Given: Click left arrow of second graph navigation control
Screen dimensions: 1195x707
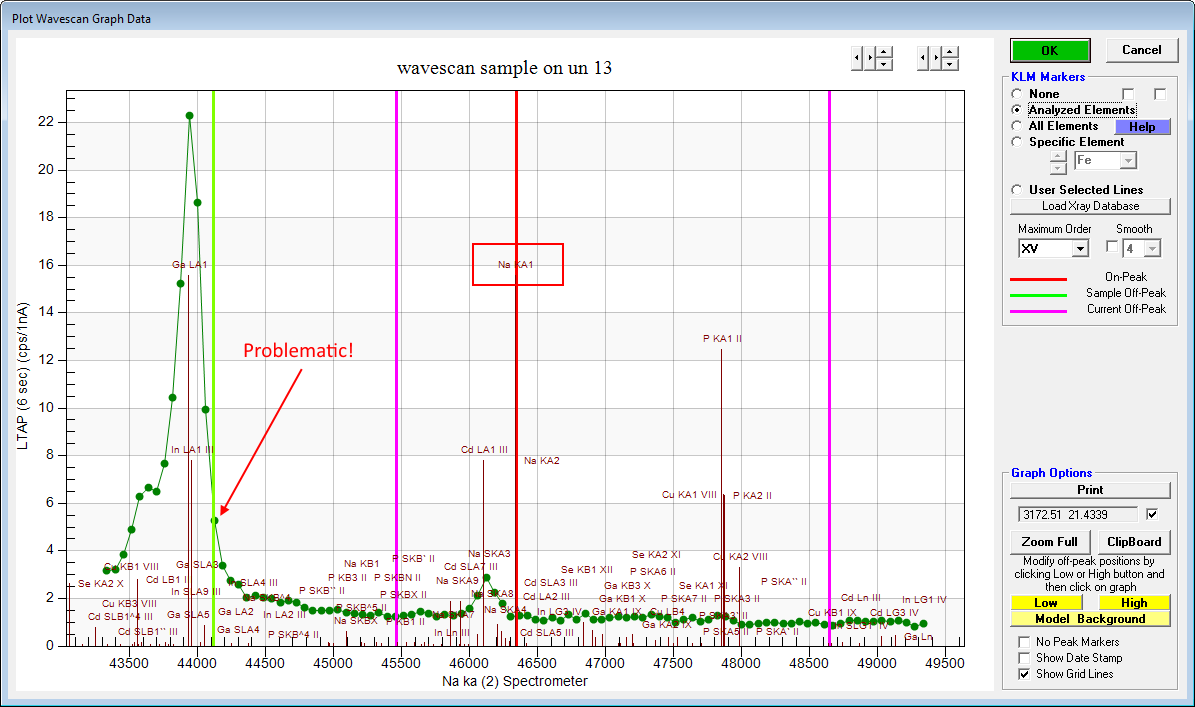Looking at the screenshot, I should pyautogui.click(x=923, y=58).
